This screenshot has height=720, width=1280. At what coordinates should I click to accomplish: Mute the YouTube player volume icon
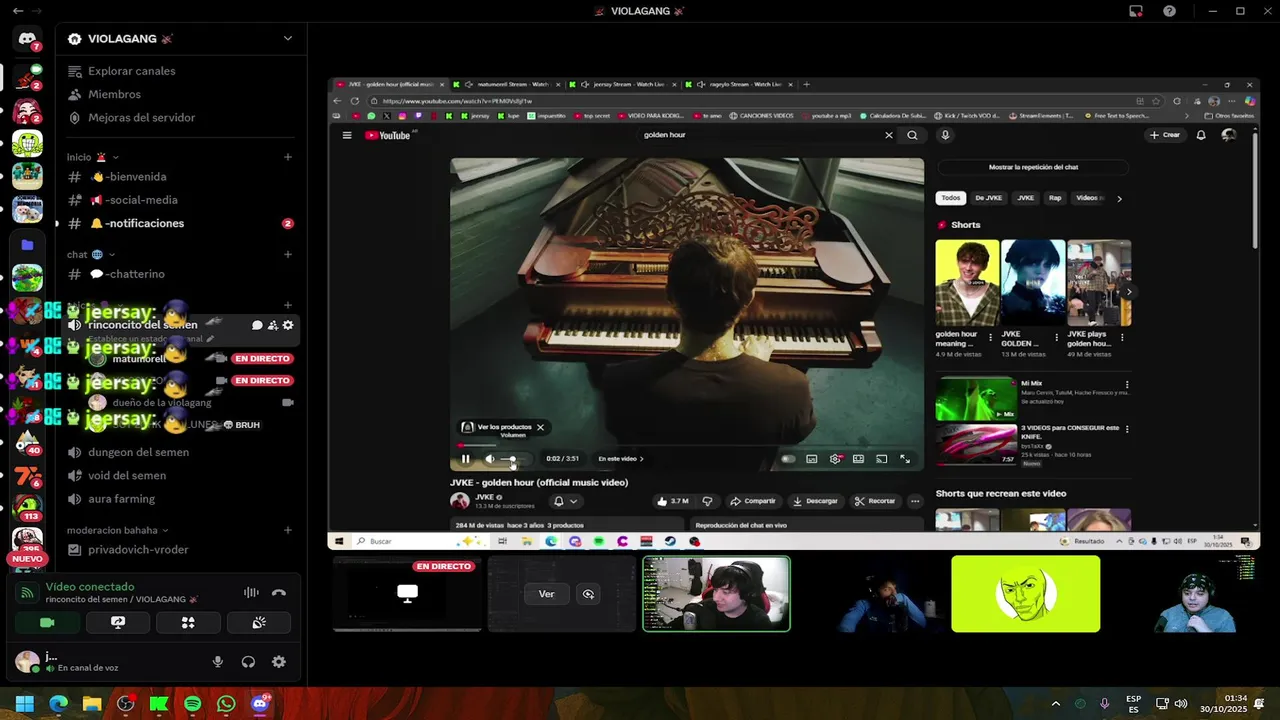(490, 459)
